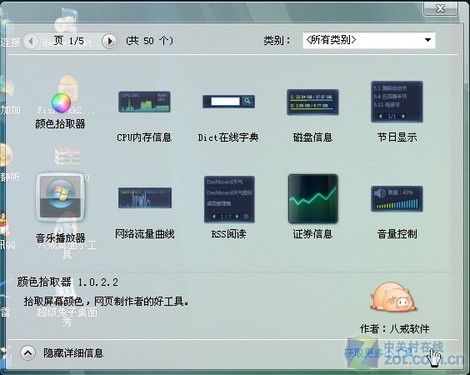
Task: Click the 音量控制 label
Action: pyautogui.click(x=397, y=234)
